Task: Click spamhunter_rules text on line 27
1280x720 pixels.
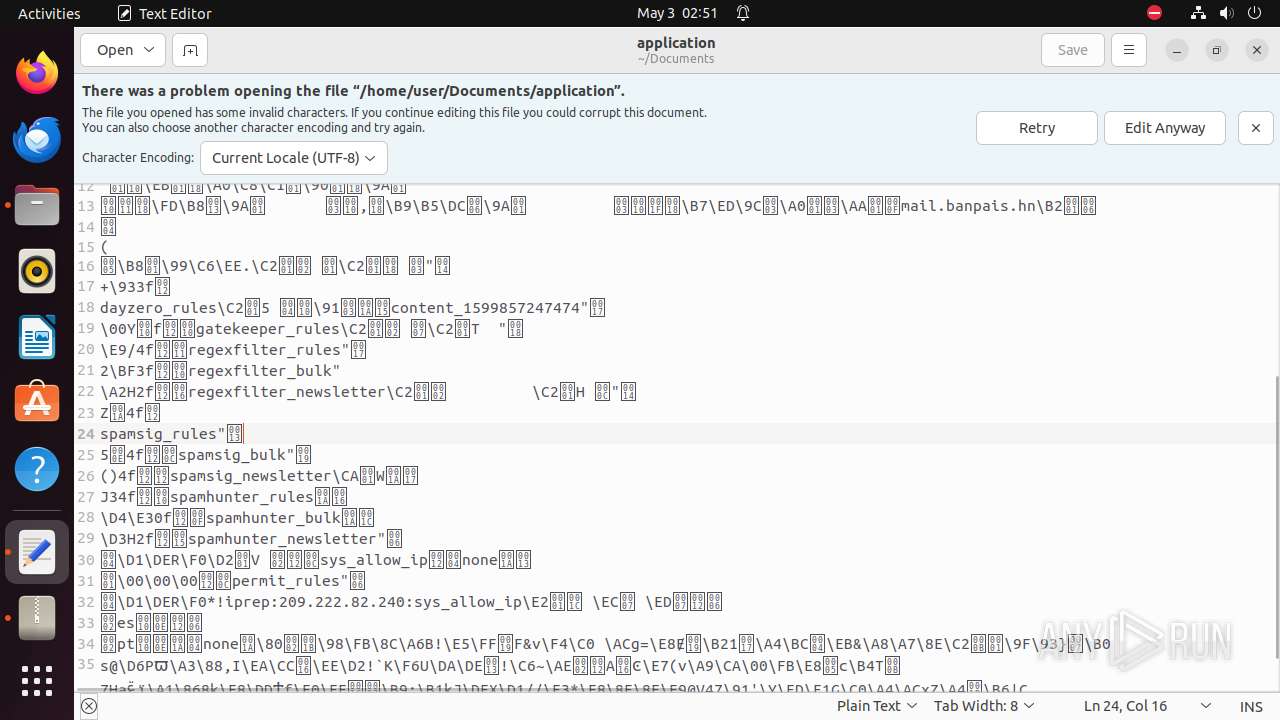Action: coord(242,497)
